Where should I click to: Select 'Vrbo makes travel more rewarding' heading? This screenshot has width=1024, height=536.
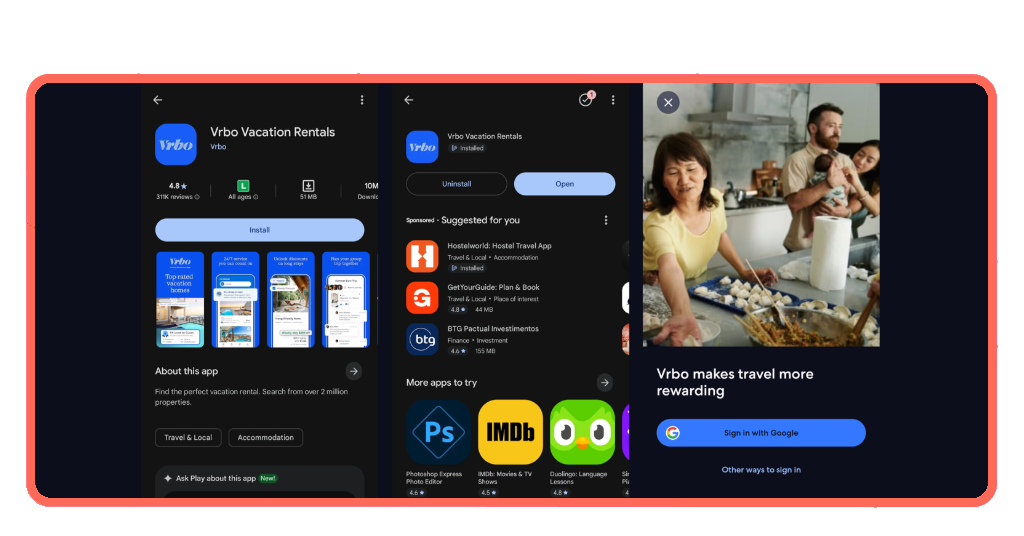tap(735, 383)
